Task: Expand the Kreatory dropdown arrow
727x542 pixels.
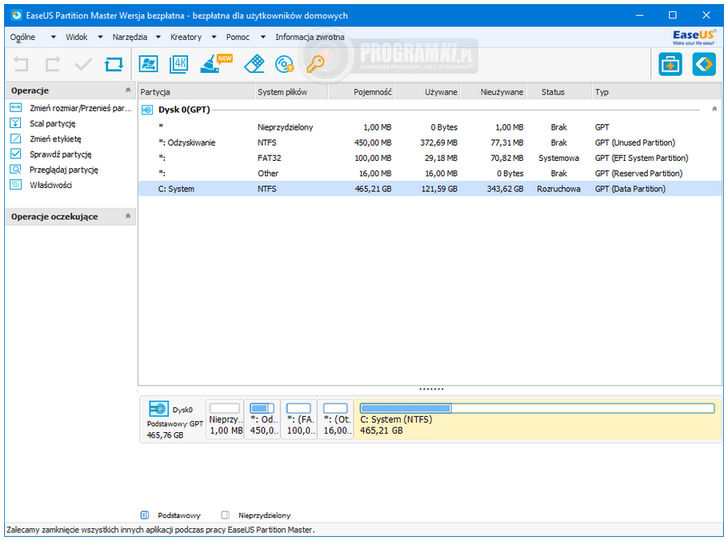Action: (214, 37)
